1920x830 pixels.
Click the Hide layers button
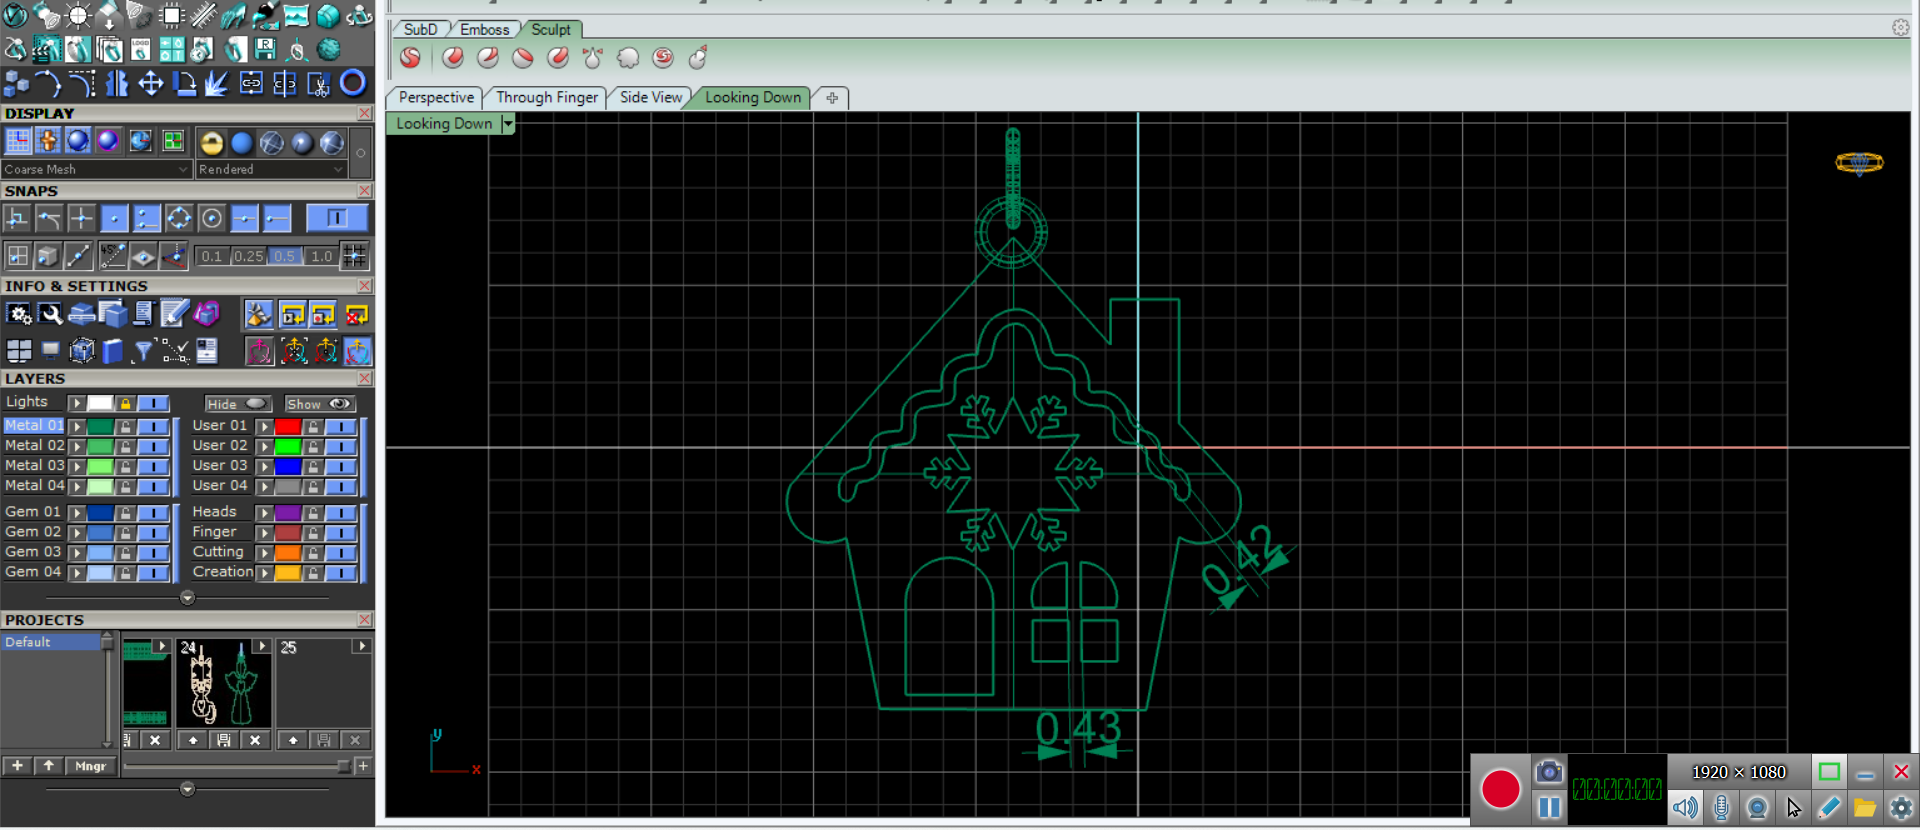pyautogui.click(x=237, y=404)
